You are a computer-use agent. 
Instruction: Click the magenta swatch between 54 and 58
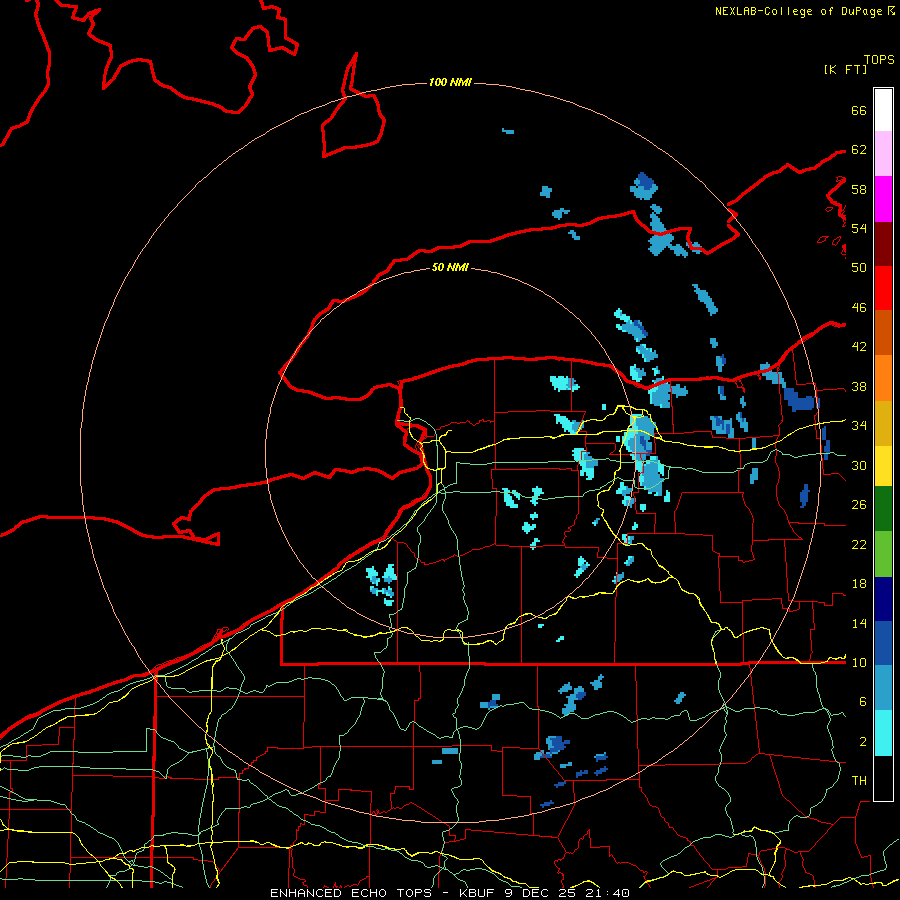[883, 199]
